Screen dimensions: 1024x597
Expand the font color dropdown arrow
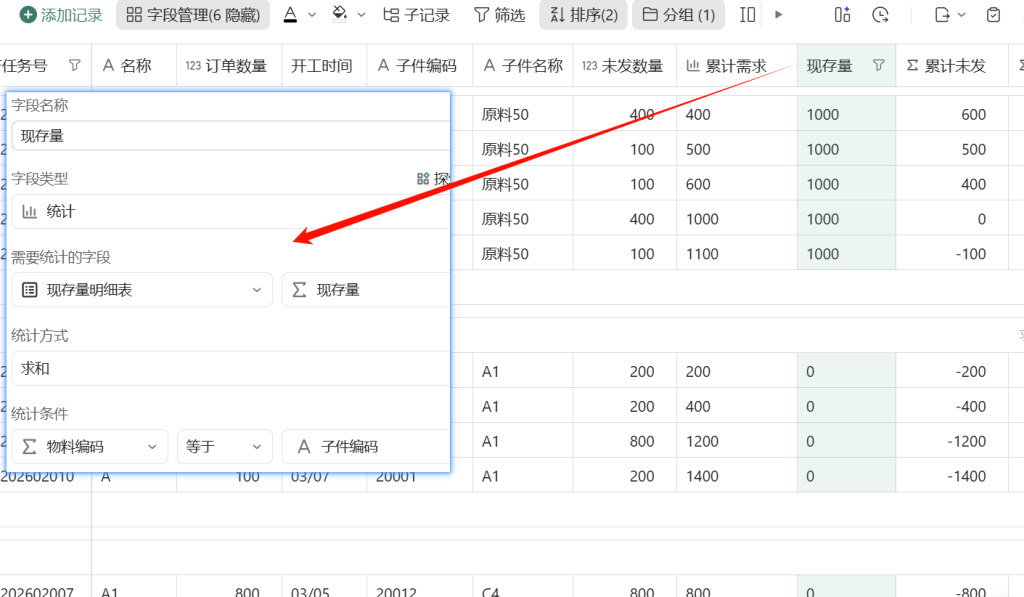[x=312, y=14]
